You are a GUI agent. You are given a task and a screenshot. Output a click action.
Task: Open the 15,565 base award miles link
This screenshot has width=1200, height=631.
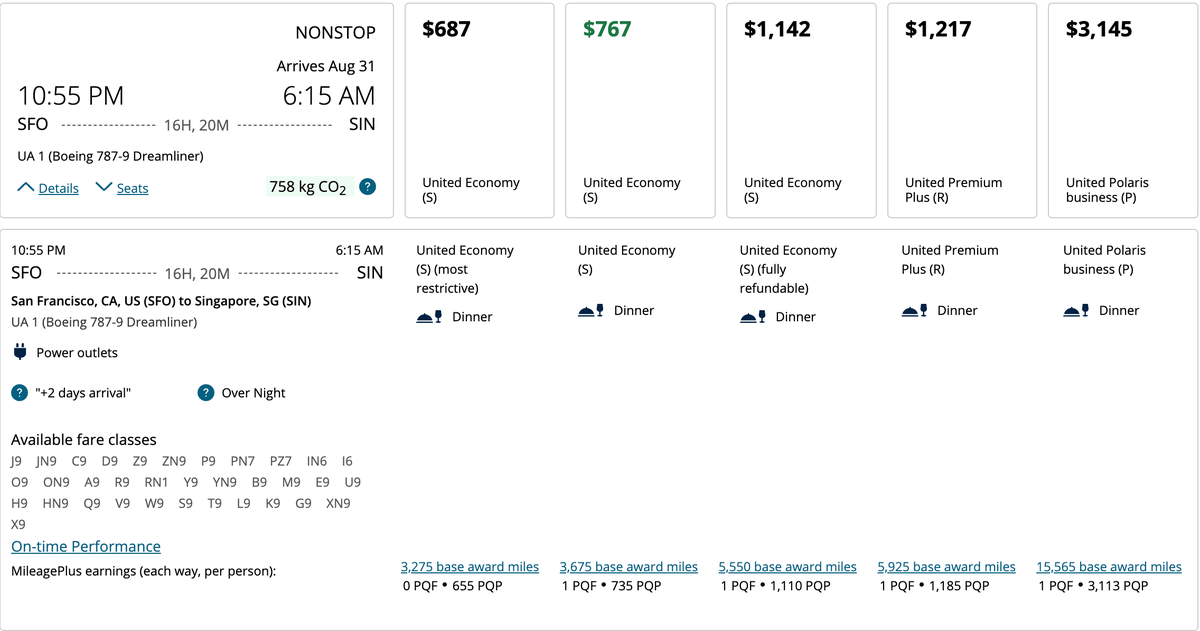1109,567
